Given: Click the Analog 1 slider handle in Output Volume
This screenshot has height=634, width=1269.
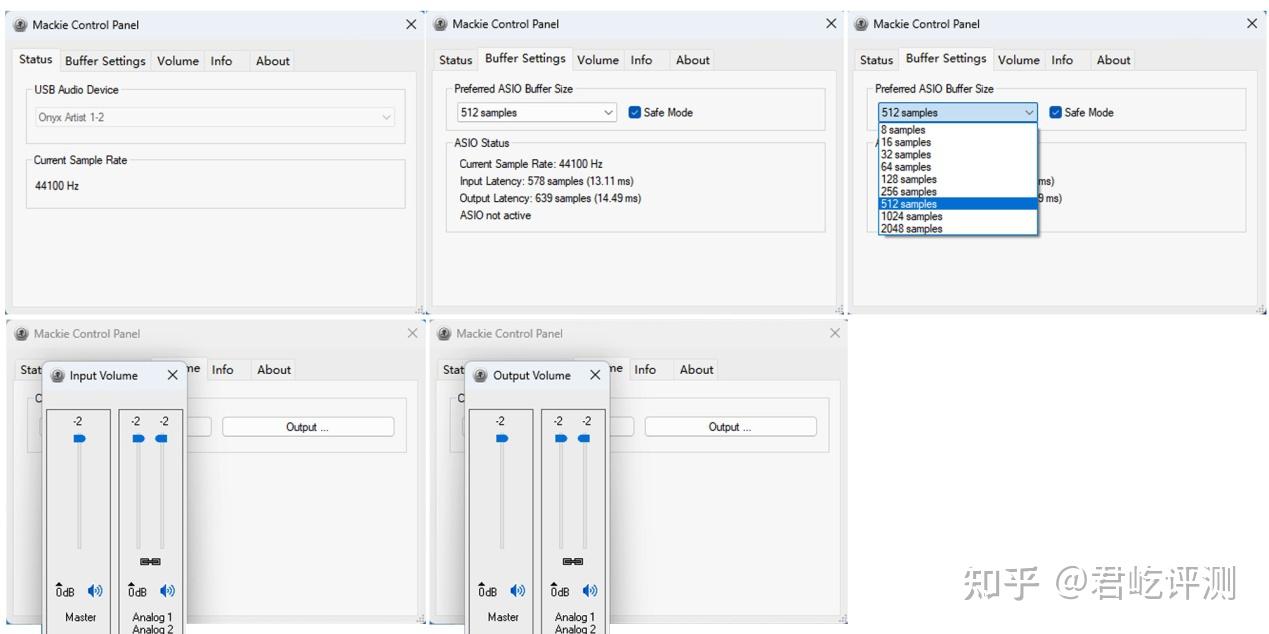Looking at the screenshot, I should pos(561,438).
